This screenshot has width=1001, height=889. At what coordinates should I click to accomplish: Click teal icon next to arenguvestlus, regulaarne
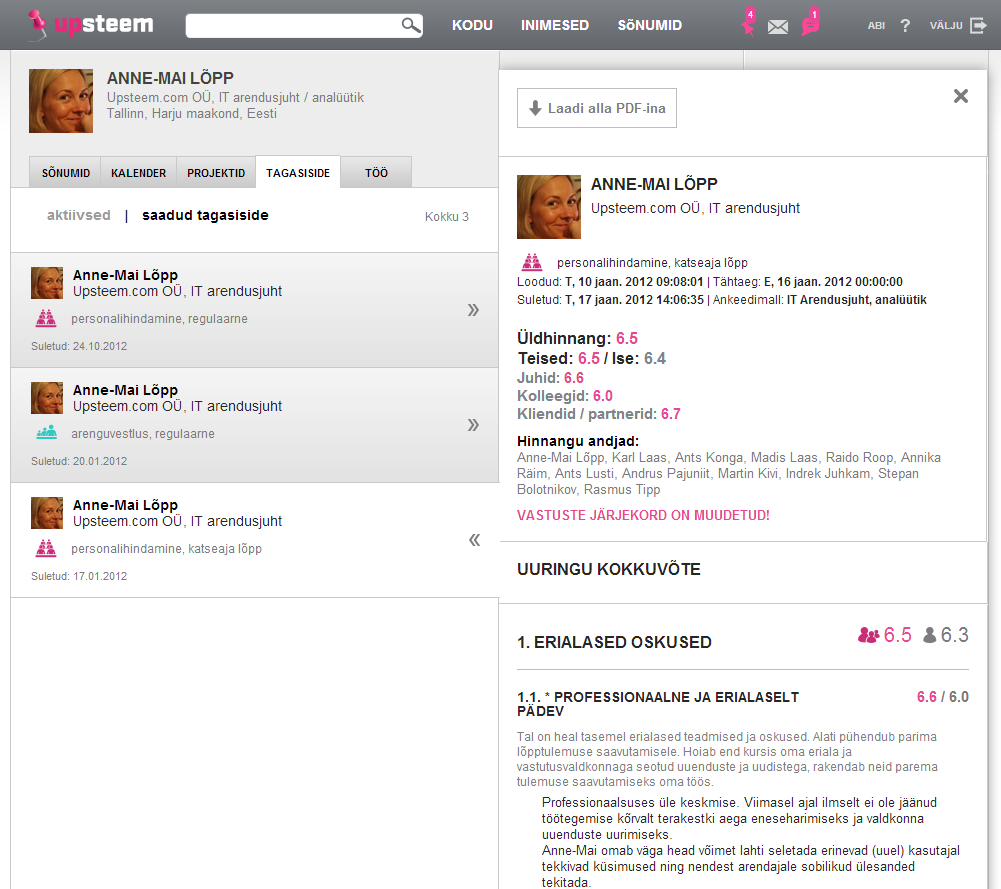(x=47, y=433)
